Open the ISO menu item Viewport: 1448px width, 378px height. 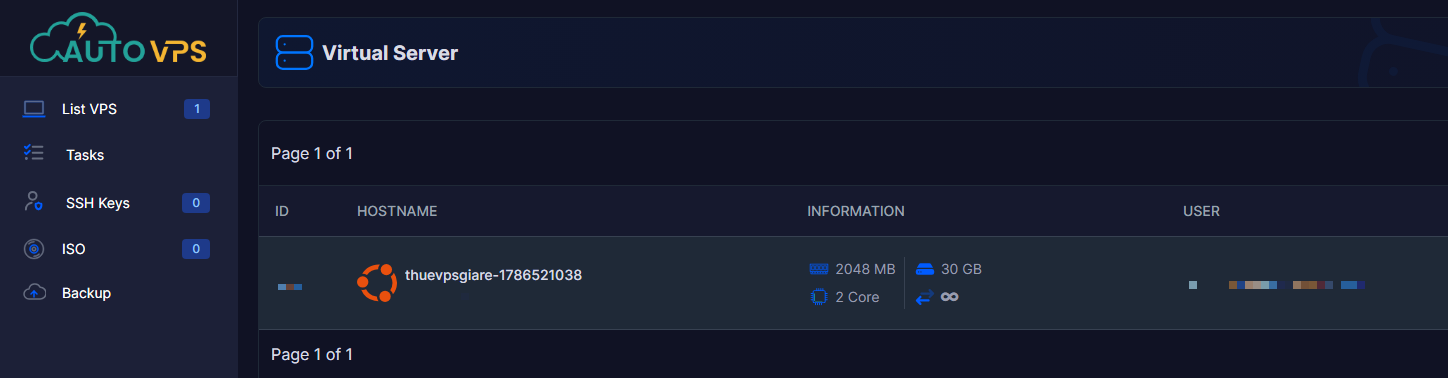click(73, 249)
